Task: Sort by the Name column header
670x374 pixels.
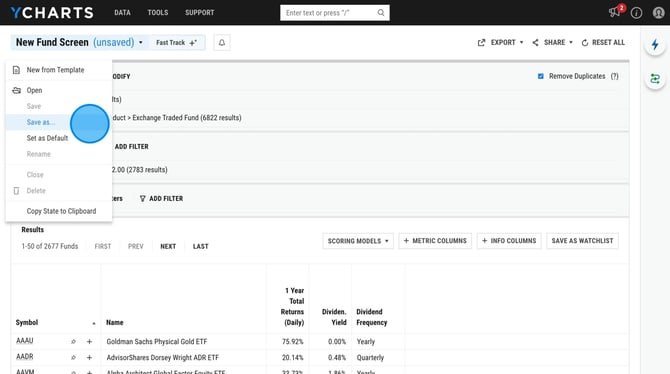Action: [115, 322]
